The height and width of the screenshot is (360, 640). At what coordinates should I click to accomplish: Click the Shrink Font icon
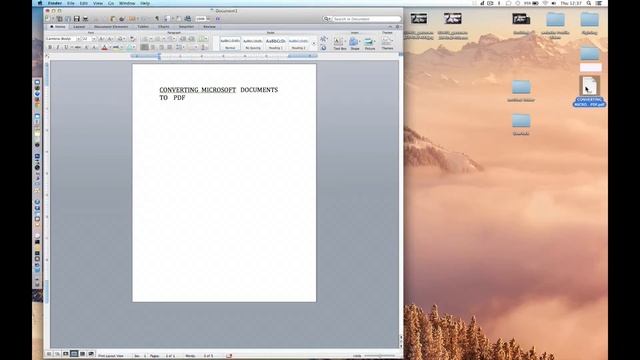109,38
